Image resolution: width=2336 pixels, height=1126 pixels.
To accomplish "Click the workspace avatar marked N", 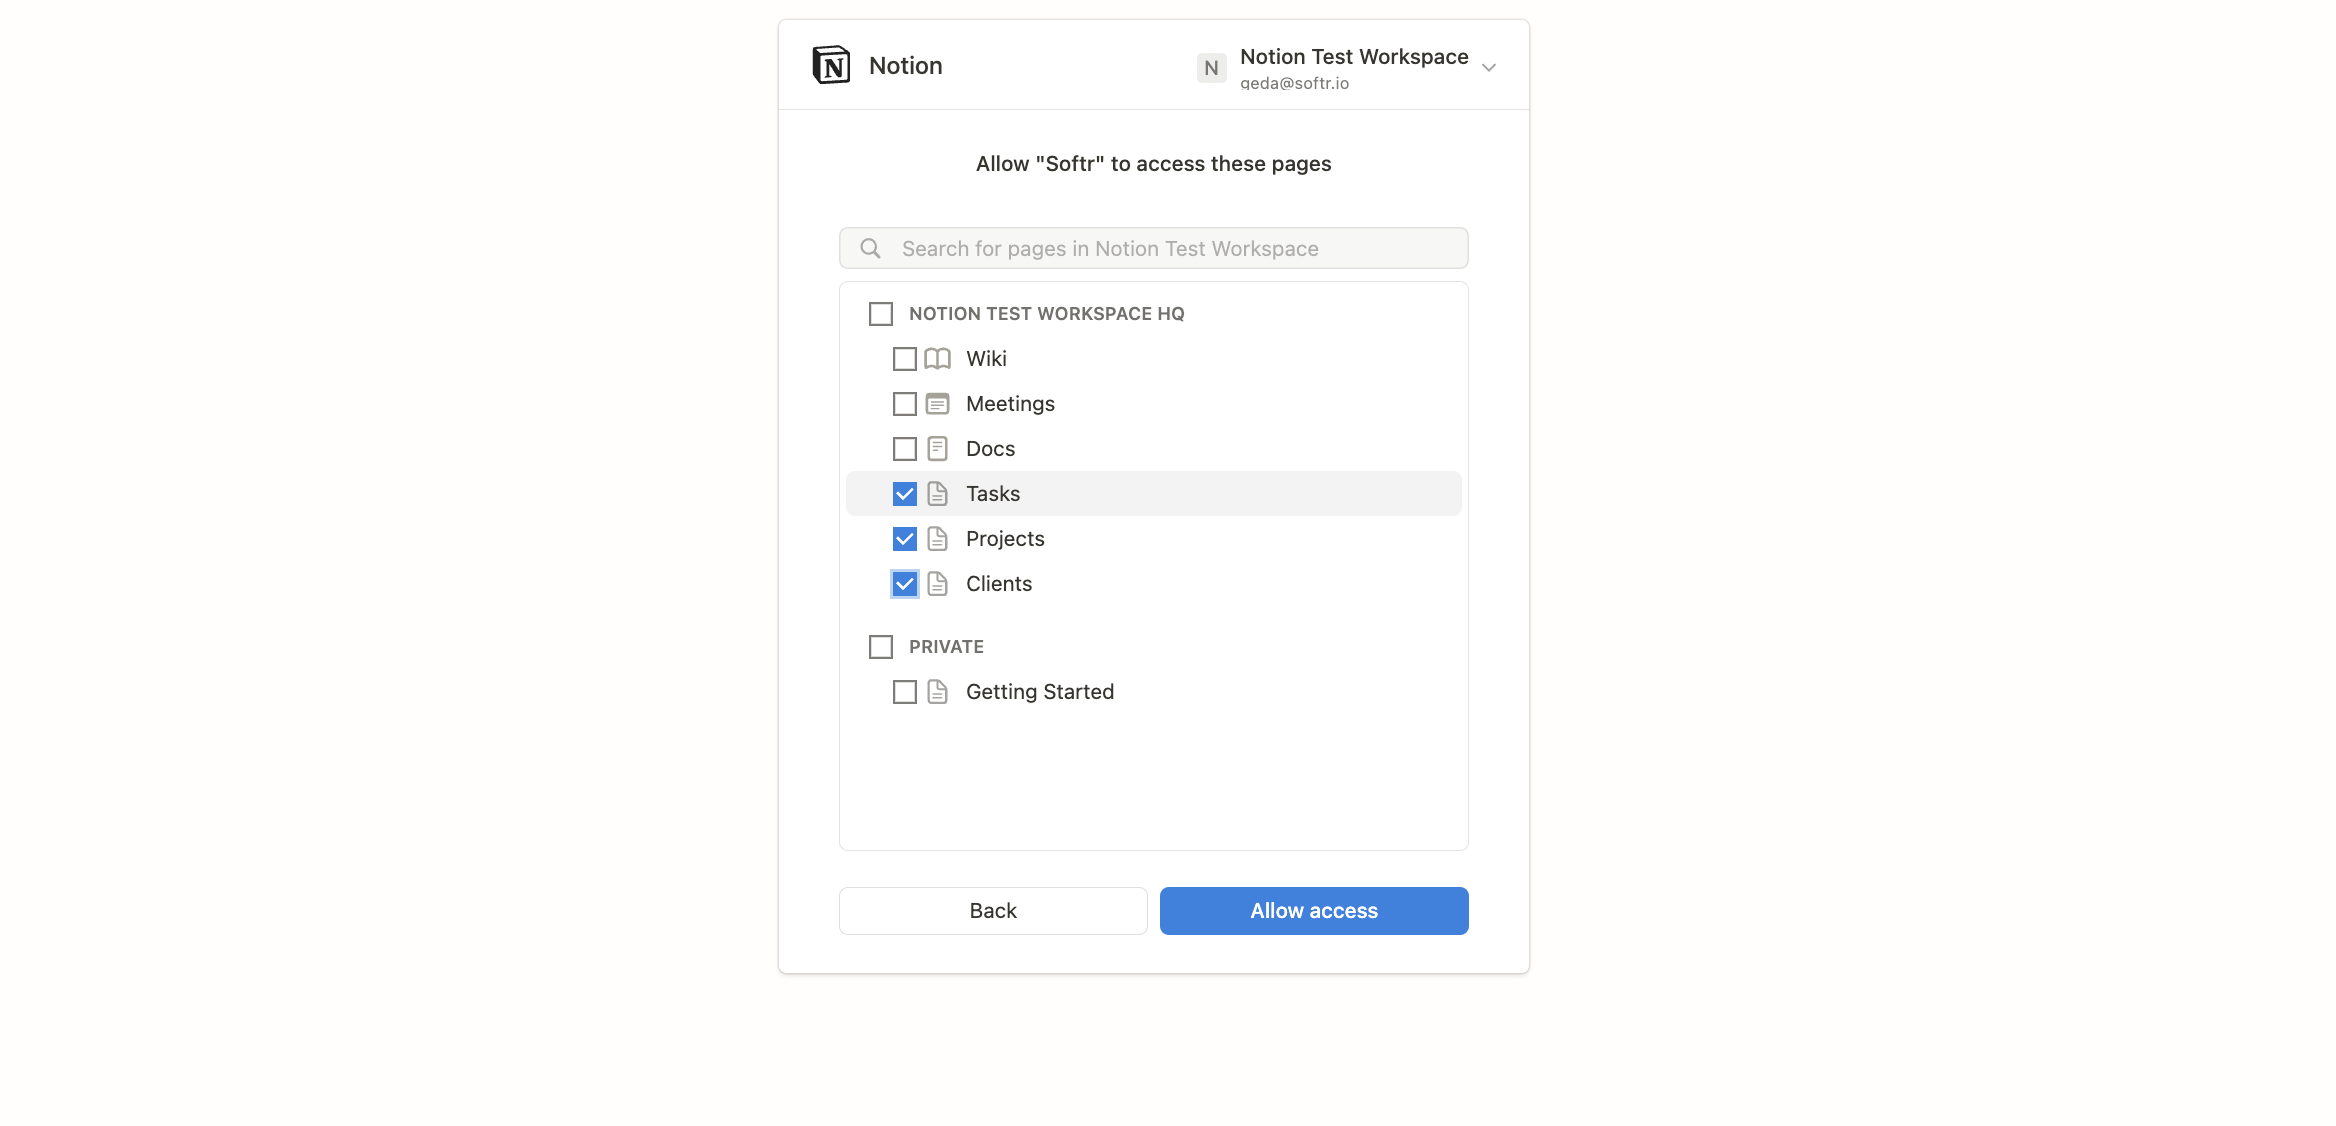I will tap(1210, 67).
